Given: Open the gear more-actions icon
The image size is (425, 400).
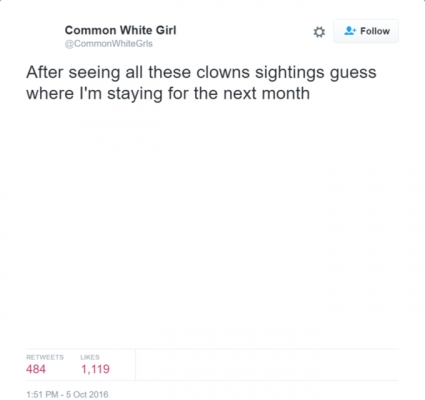Looking at the screenshot, I should pos(319,32).
